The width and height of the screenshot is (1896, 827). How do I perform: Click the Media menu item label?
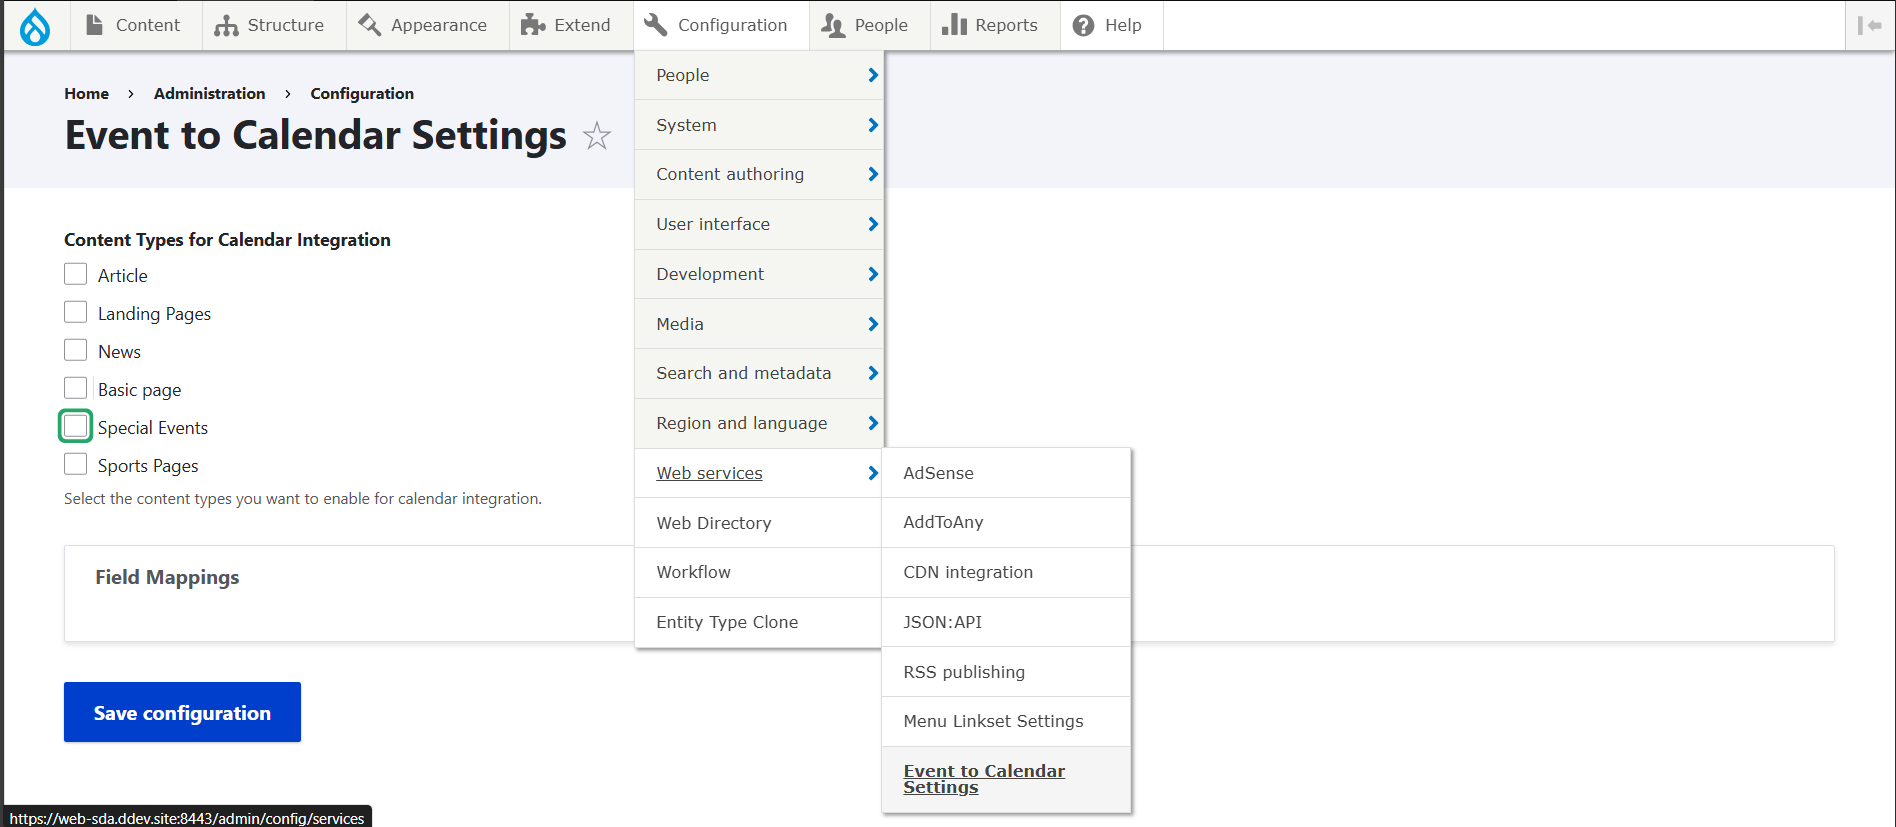pyautogui.click(x=680, y=324)
